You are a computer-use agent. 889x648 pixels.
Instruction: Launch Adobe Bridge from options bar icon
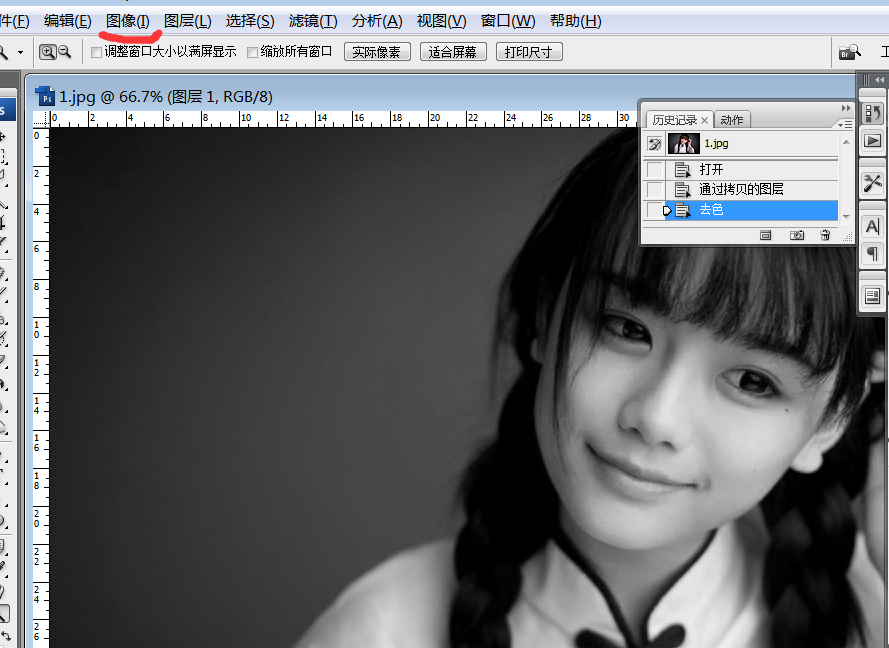tap(849, 52)
